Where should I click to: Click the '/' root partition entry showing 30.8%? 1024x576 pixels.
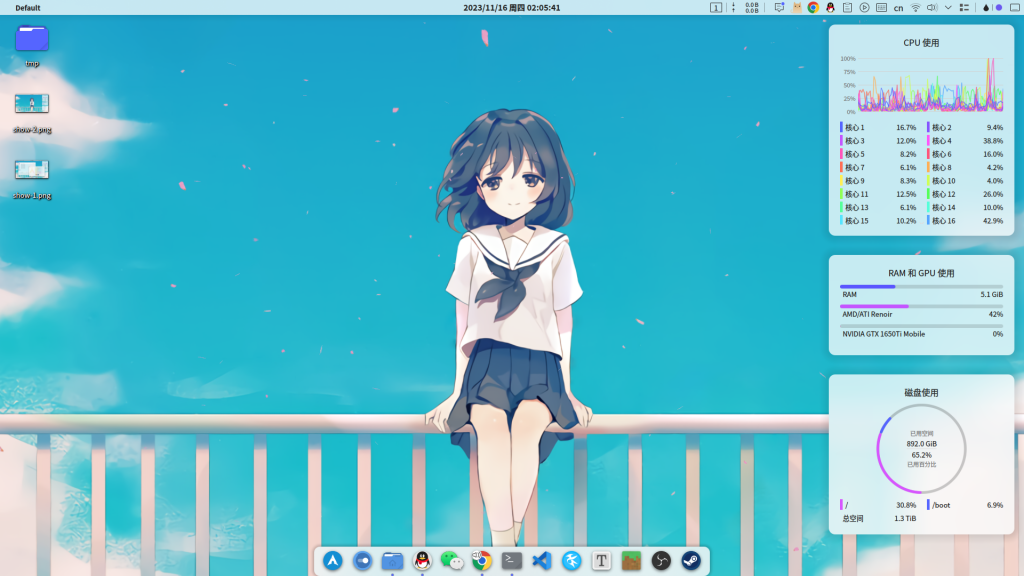coord(878,505)
